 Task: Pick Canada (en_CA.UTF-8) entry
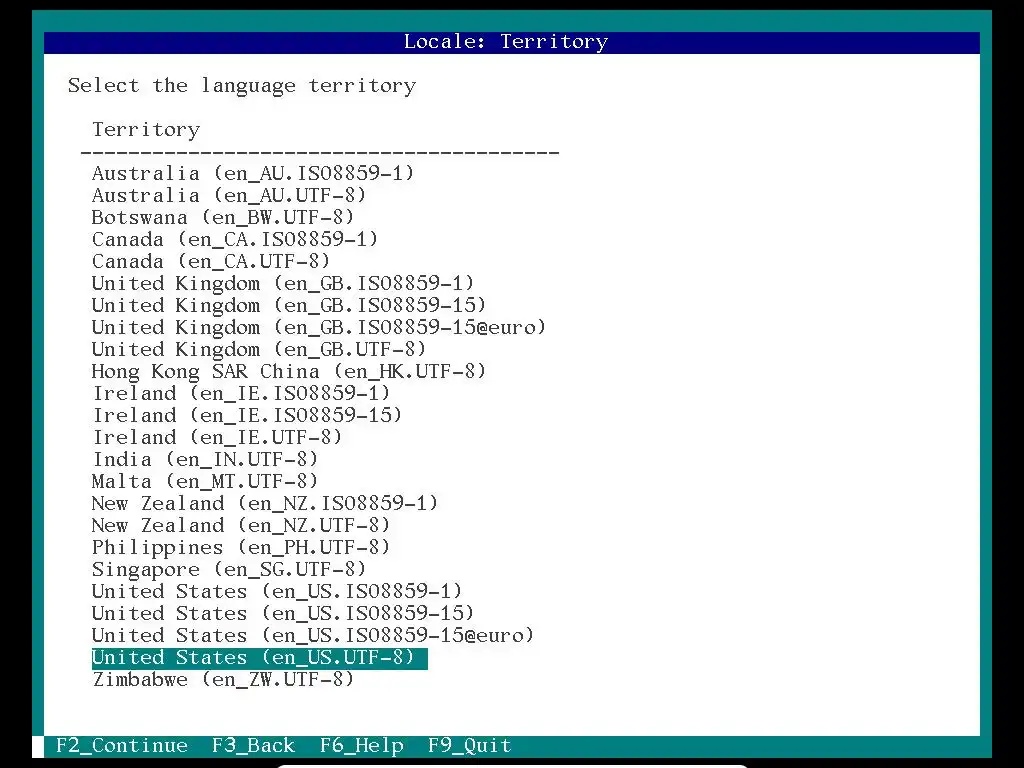(x=211, y=261)
